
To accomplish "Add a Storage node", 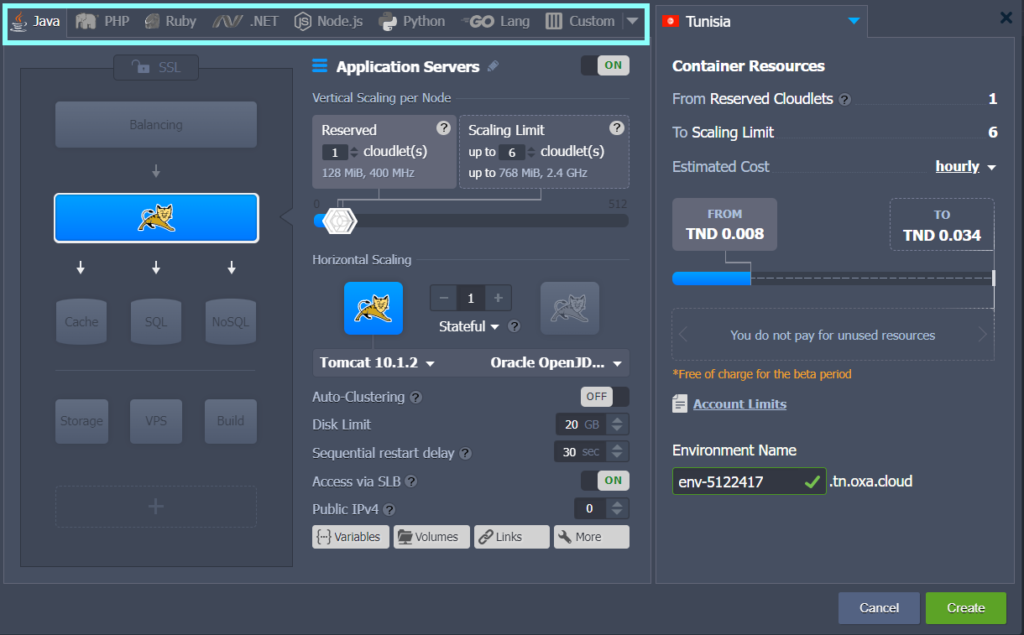I will click(x=82, y=421).
